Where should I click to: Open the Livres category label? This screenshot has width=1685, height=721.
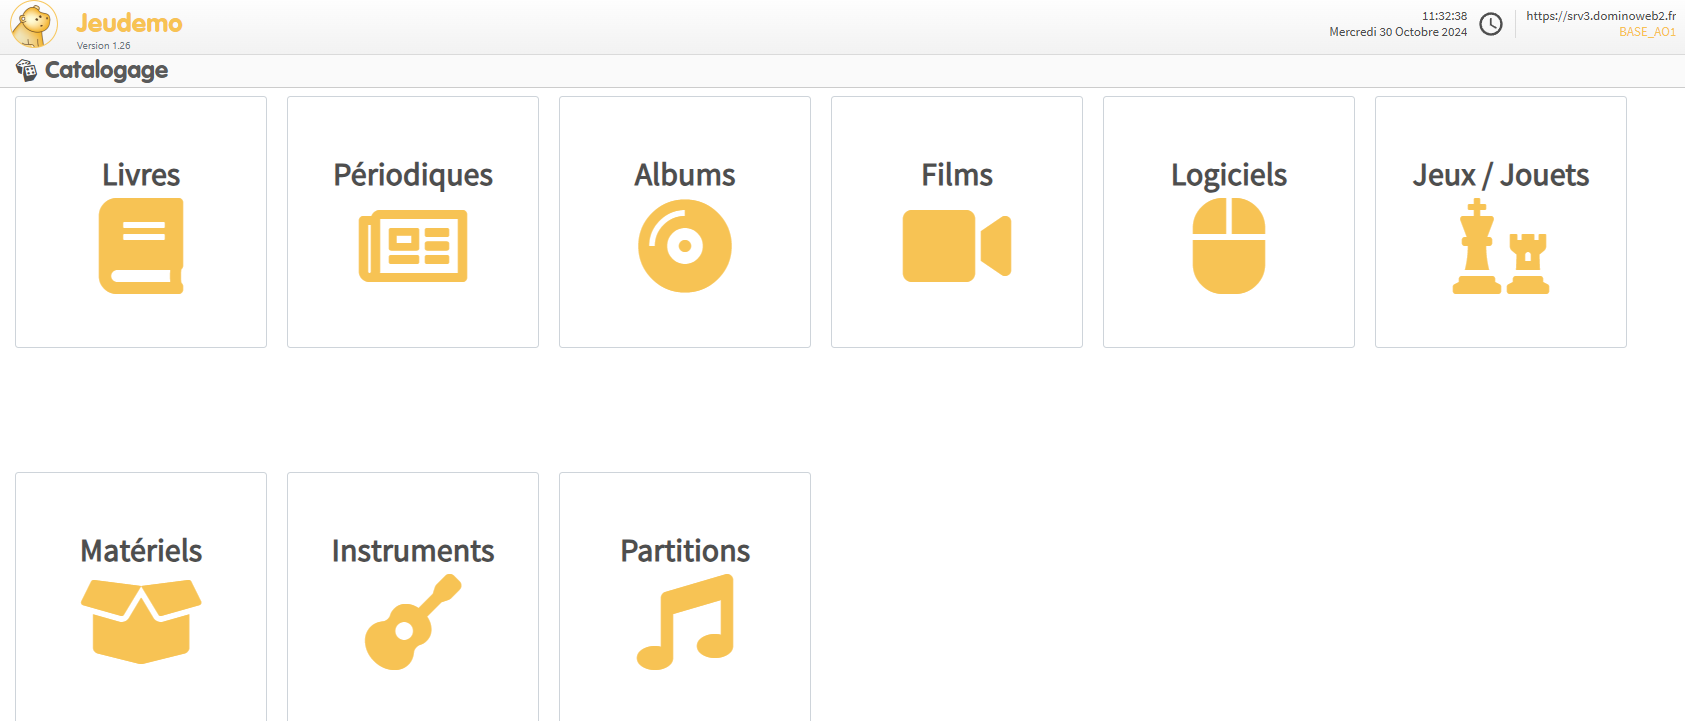tap(141, 175)
